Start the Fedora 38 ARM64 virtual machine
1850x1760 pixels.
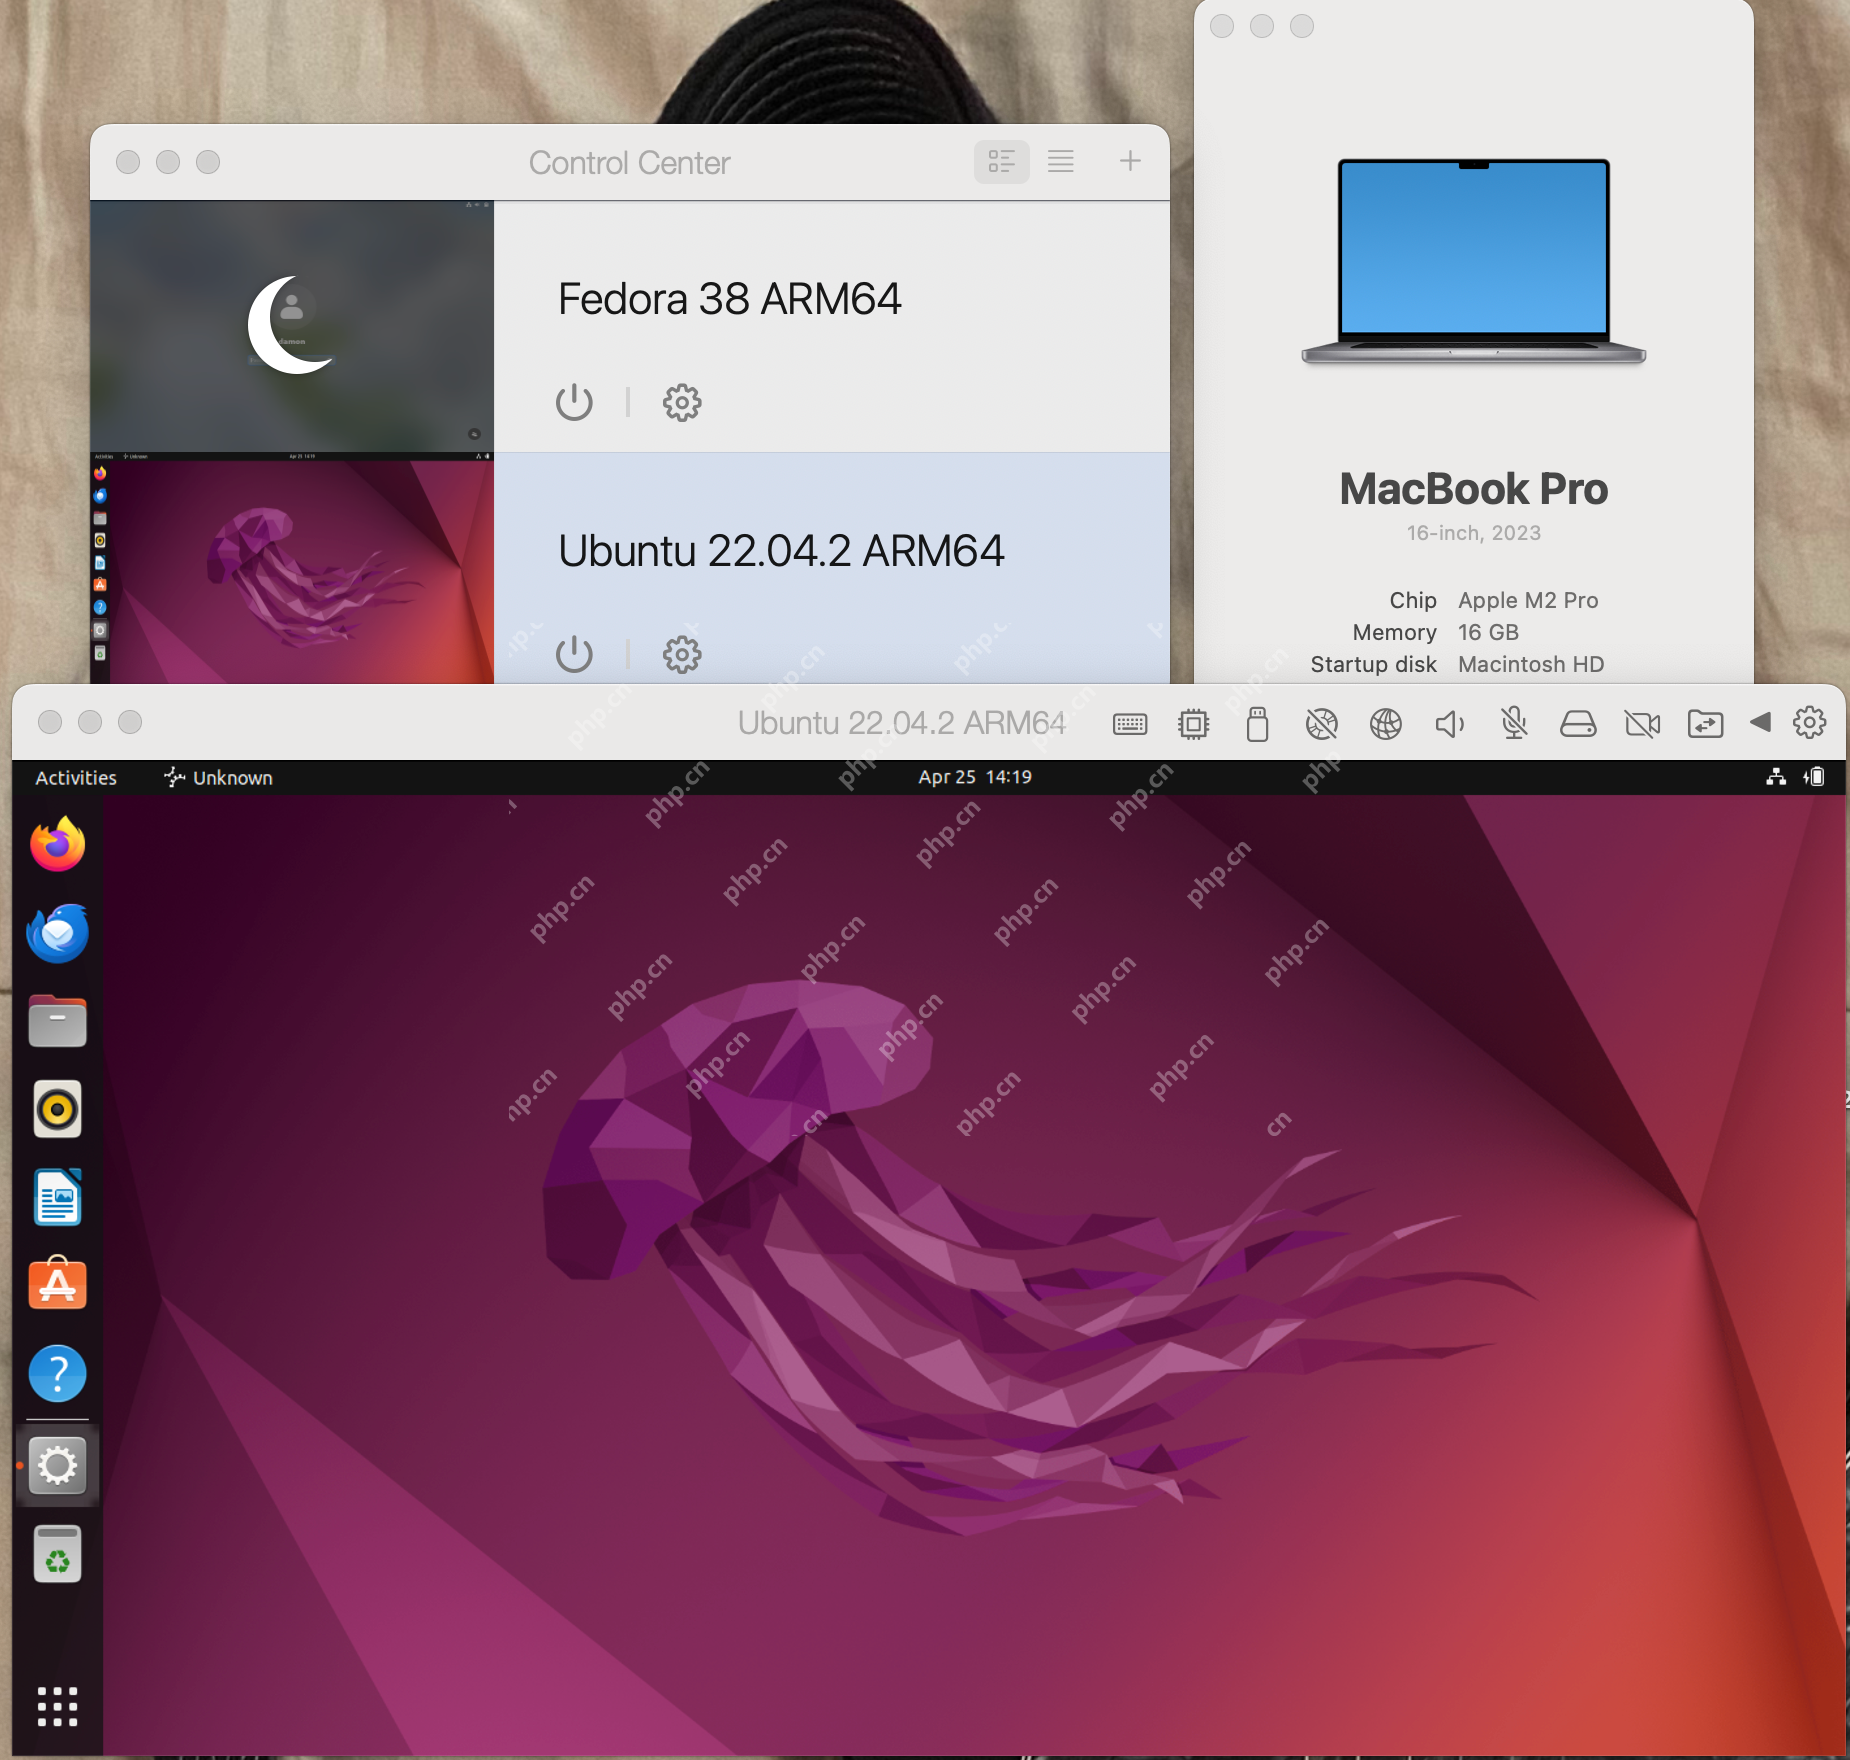coord(574,403)
